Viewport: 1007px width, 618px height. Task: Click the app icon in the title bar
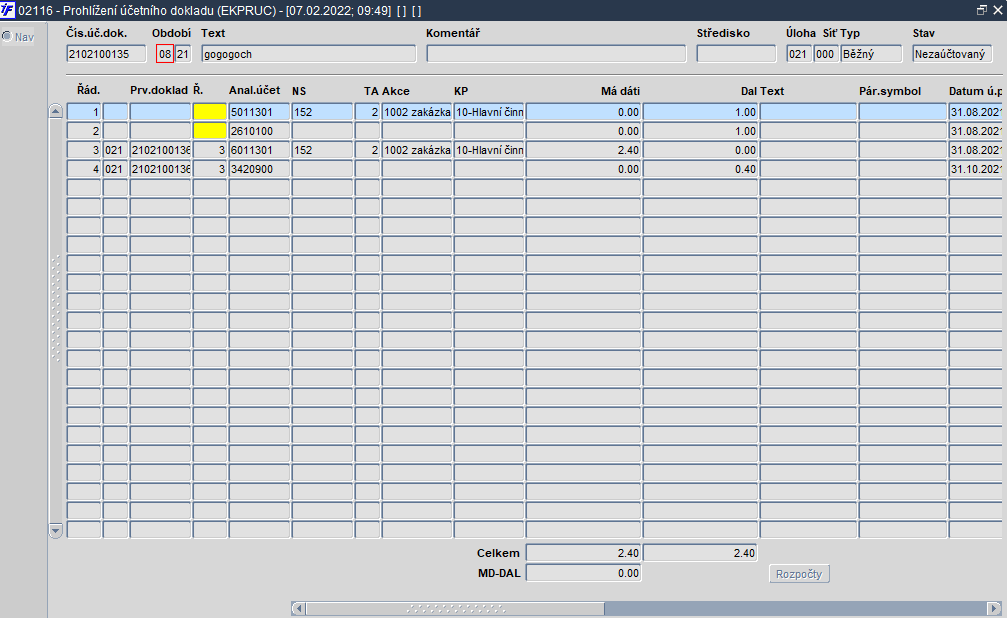click(8, 10)
